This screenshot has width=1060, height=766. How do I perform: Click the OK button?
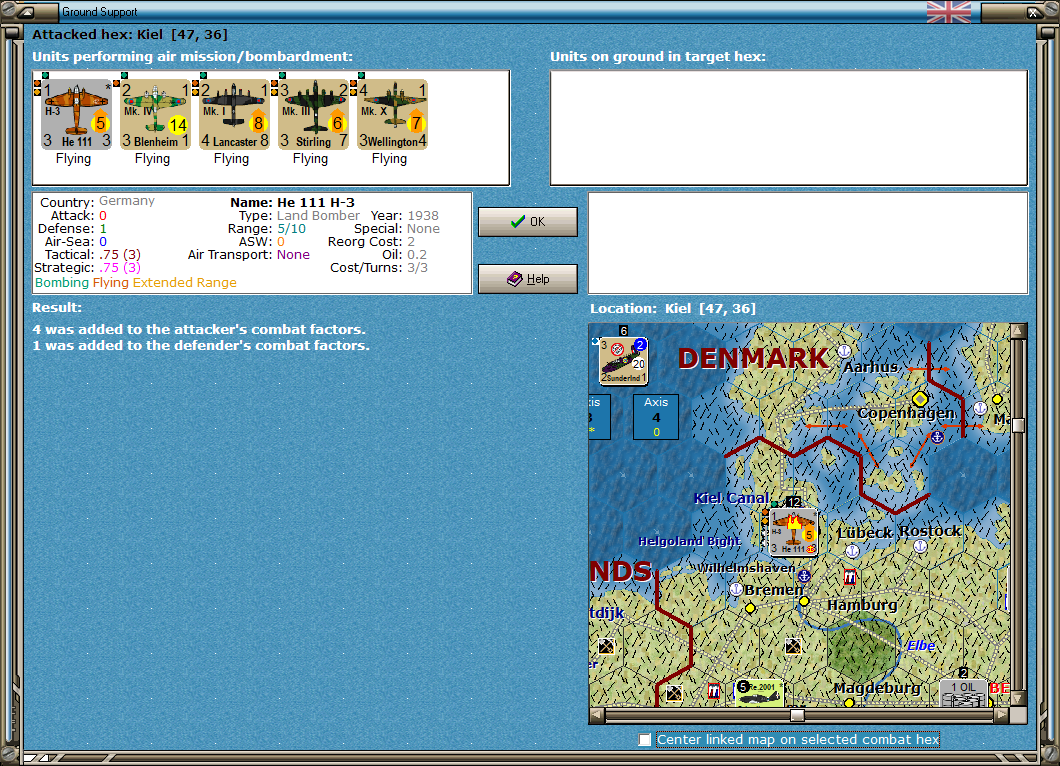528,222
